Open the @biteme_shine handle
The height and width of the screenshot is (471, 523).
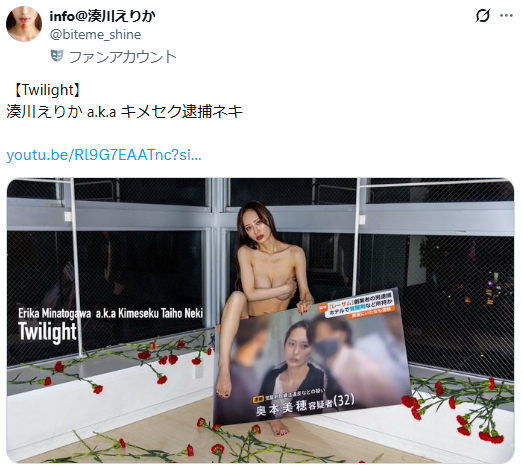point(95,34)
